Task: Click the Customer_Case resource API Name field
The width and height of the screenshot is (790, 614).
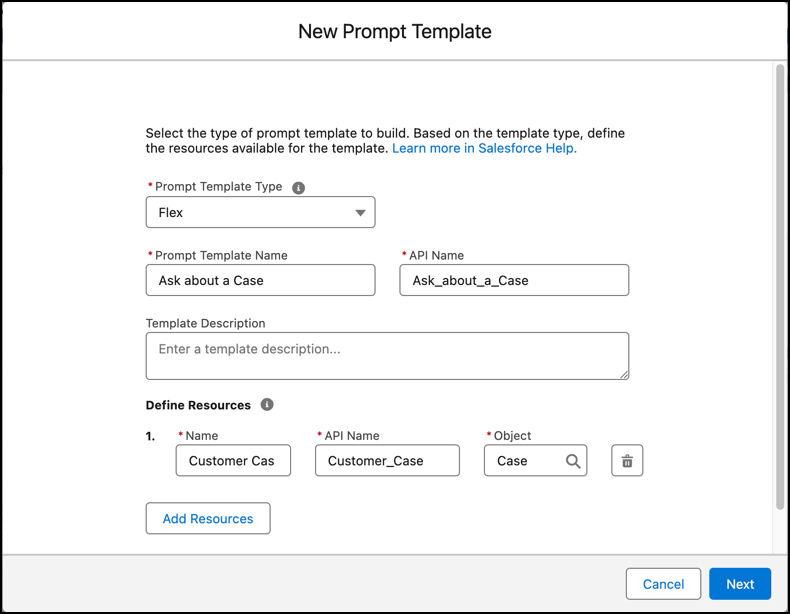Action: point(387,461)
